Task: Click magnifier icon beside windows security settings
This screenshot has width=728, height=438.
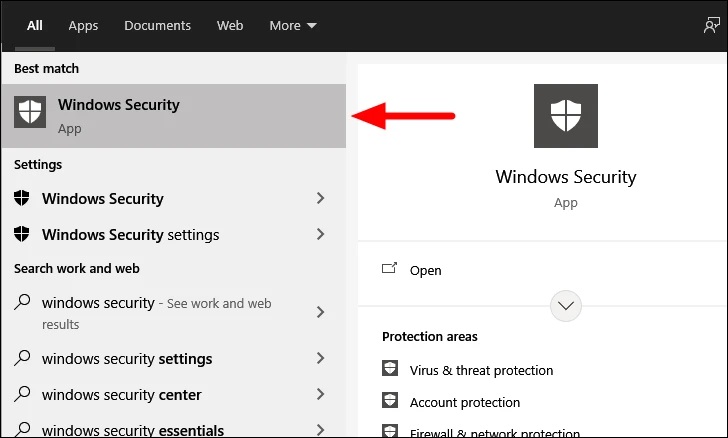Action: 22,358
